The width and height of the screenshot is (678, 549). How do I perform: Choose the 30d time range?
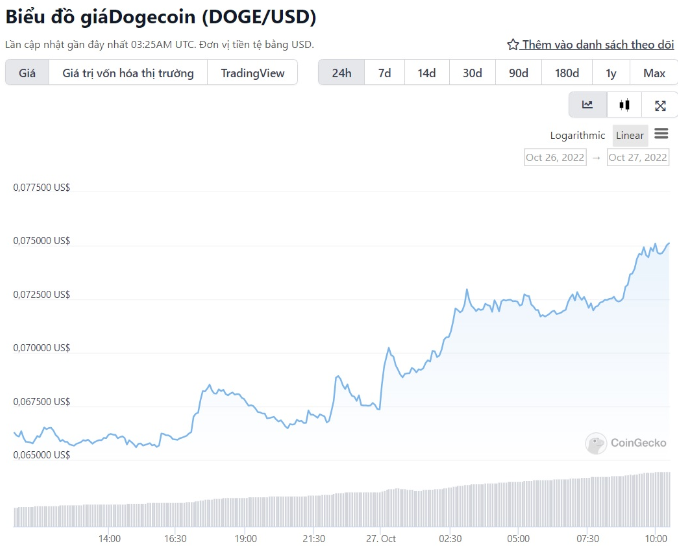point(473,73)
